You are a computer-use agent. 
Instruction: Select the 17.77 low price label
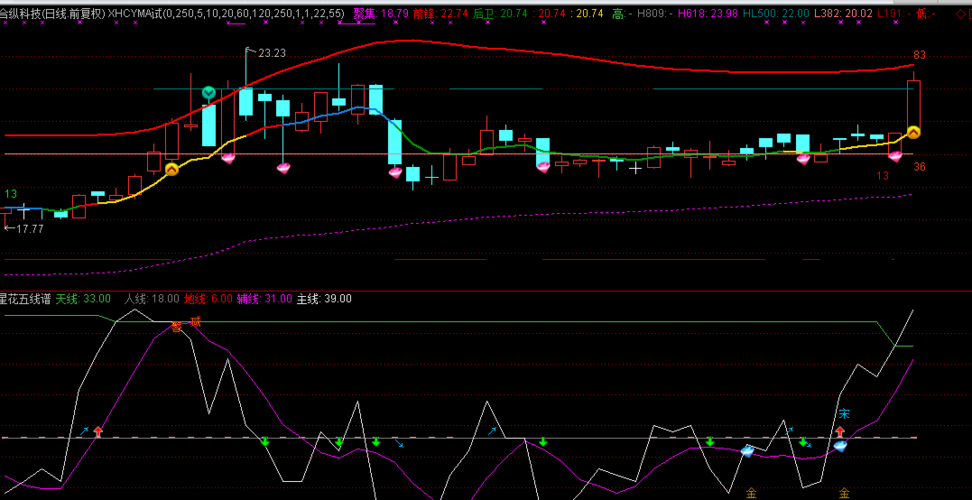(x=29, y=229)
